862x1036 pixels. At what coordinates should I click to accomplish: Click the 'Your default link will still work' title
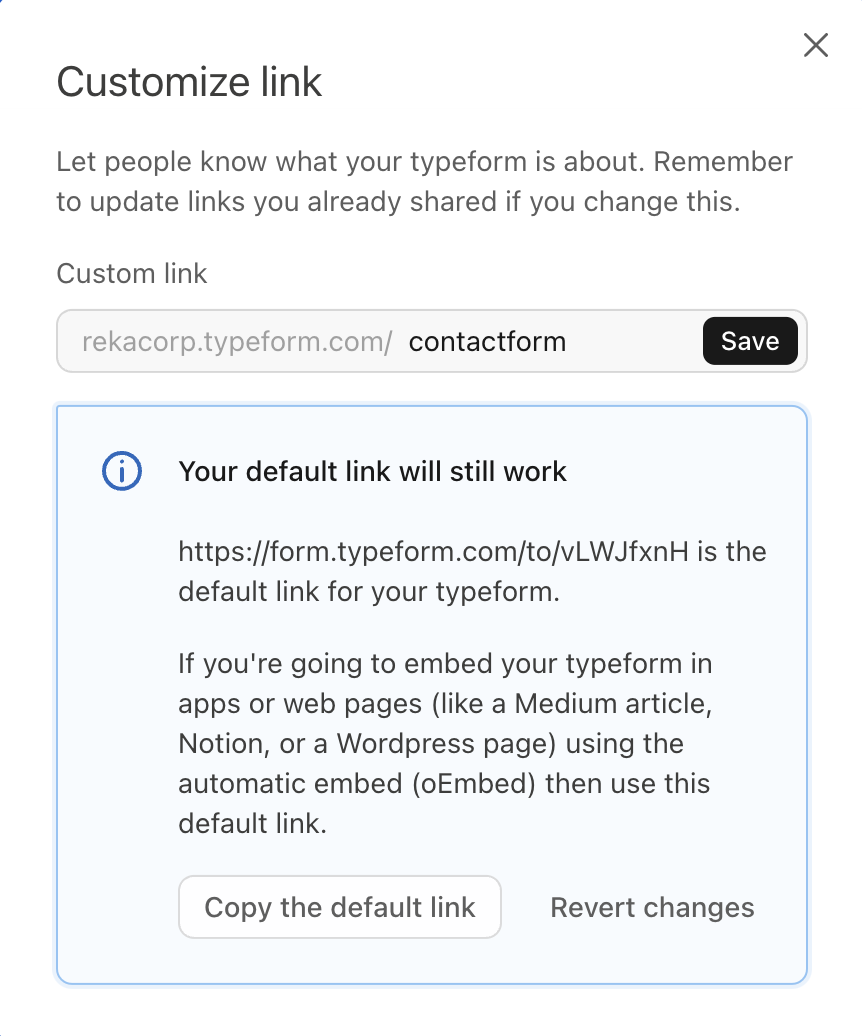tap(372, 472)
